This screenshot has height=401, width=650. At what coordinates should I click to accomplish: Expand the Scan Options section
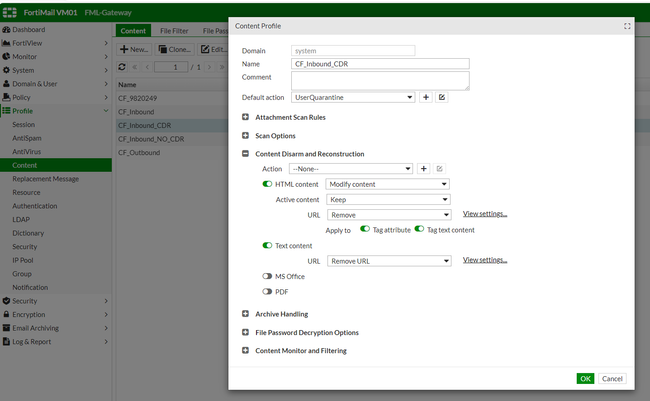coord(246,135)
